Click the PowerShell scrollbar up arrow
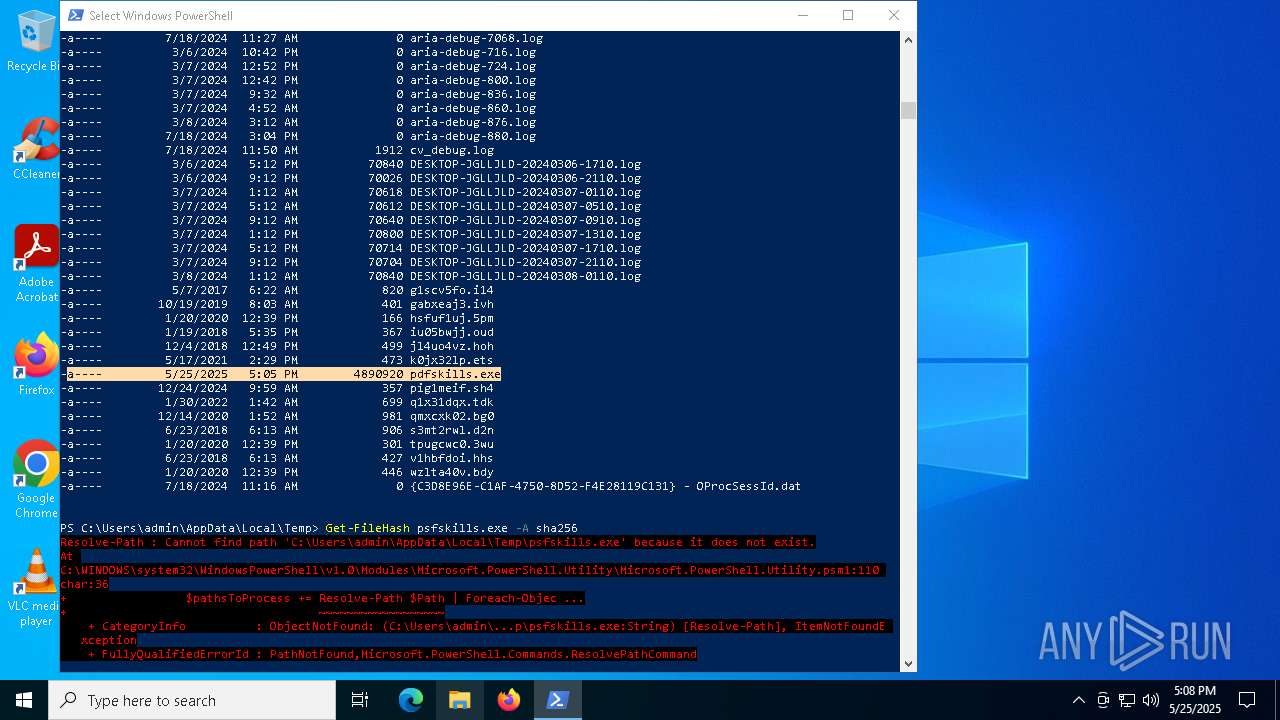 (908, 40)
